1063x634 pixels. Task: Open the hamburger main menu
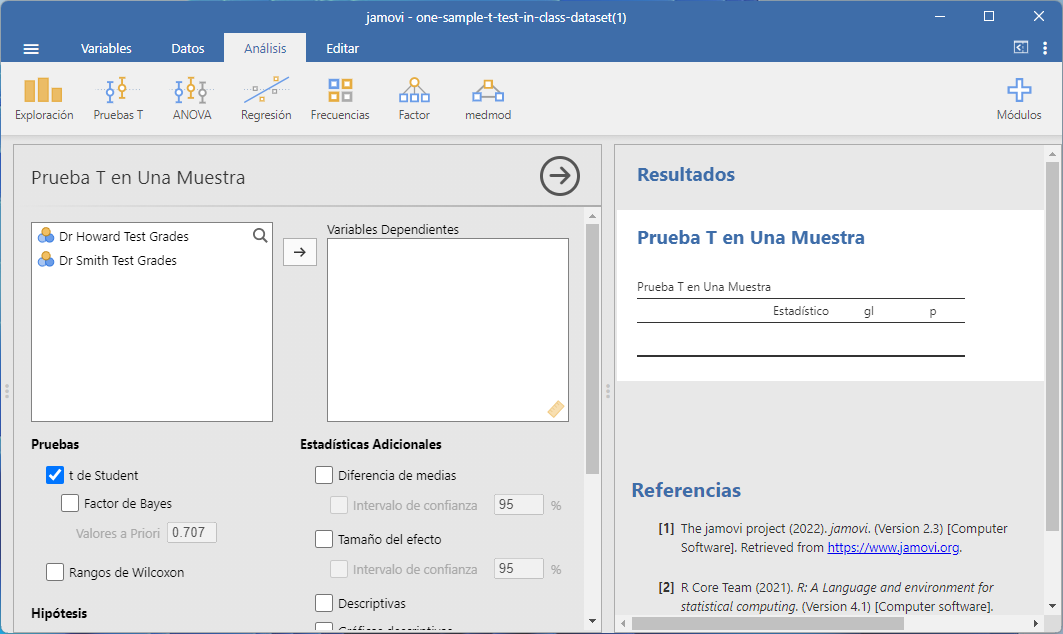[x=31, y=49]
